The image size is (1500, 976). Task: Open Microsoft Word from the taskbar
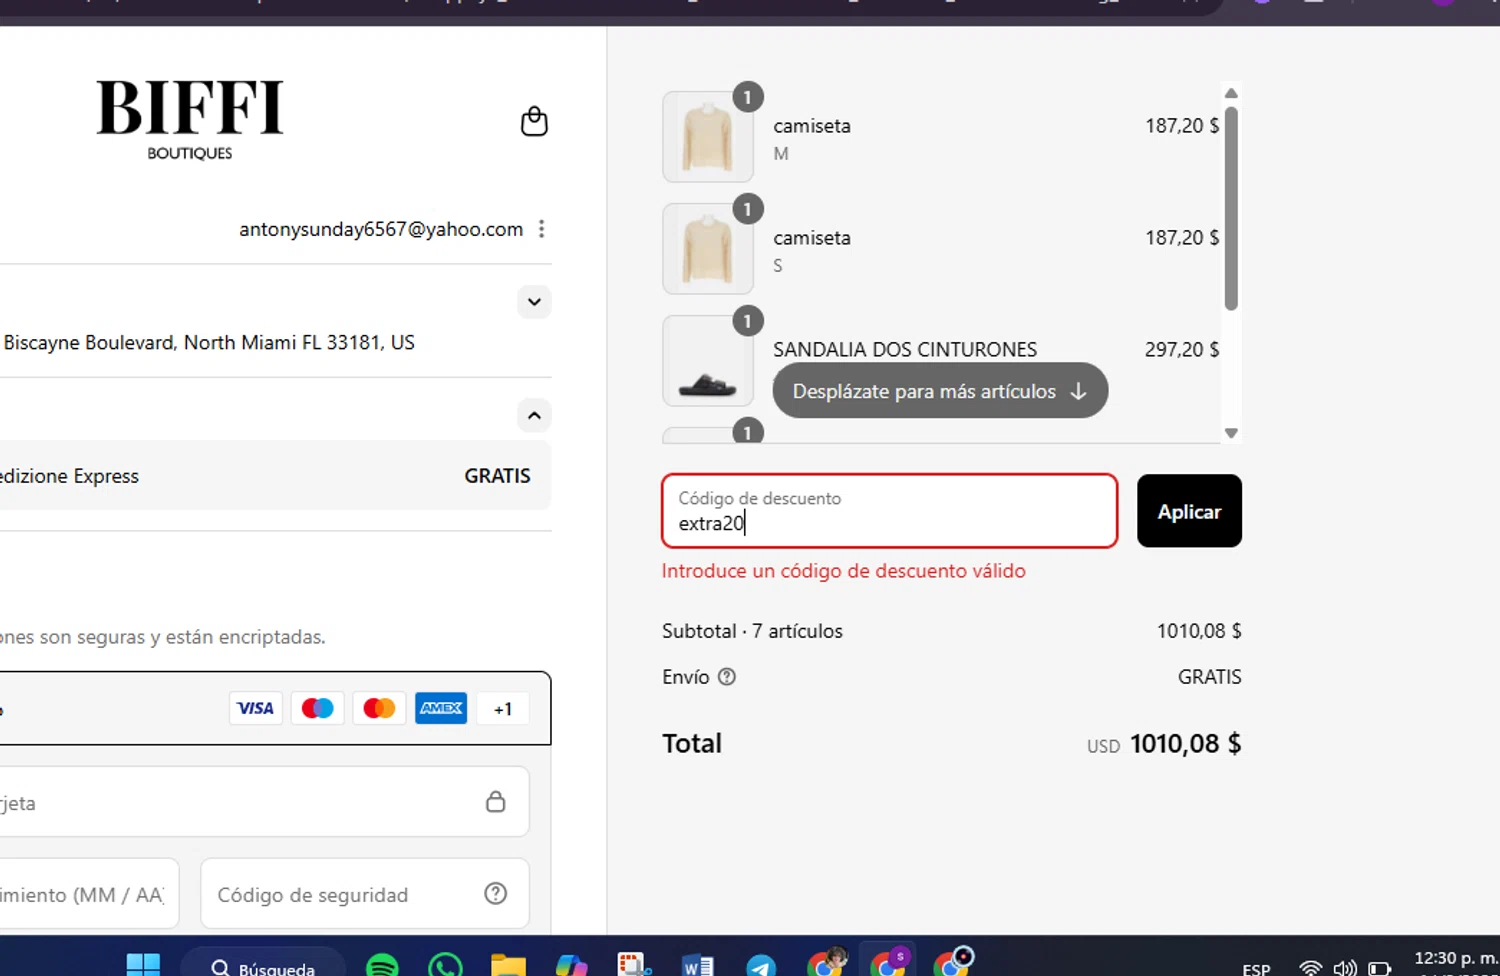point(697,966)
